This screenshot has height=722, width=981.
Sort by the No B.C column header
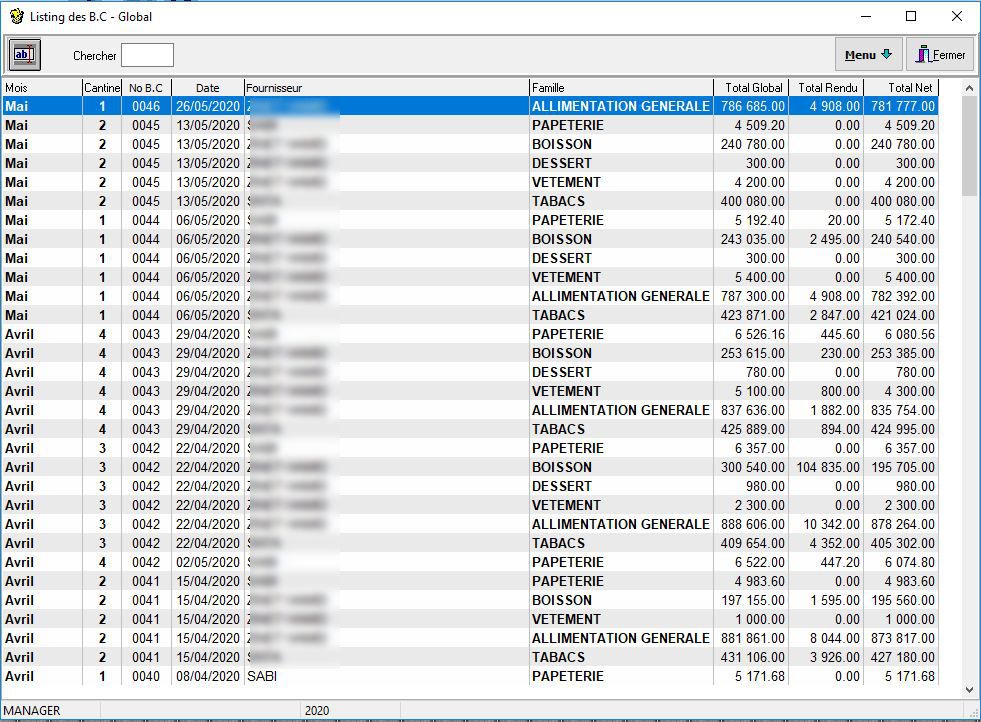[146, 88]
